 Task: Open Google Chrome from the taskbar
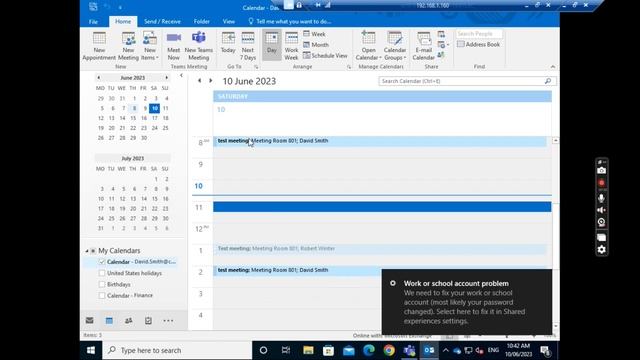389,350
